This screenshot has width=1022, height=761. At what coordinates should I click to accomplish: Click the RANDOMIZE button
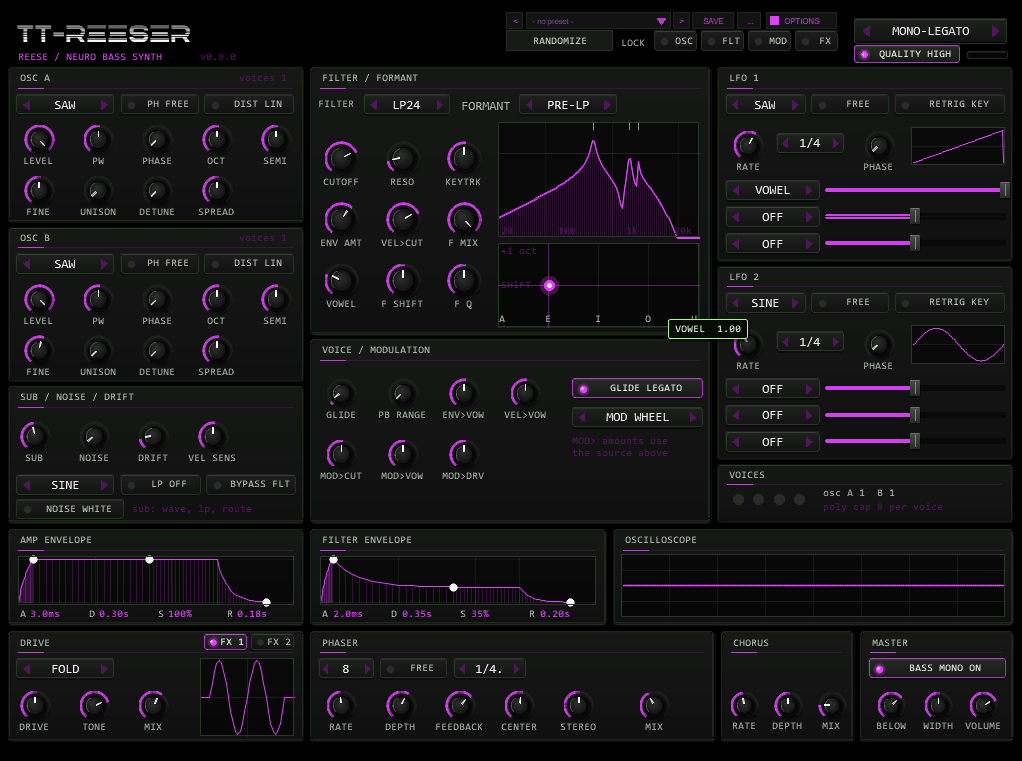point(559,40)
